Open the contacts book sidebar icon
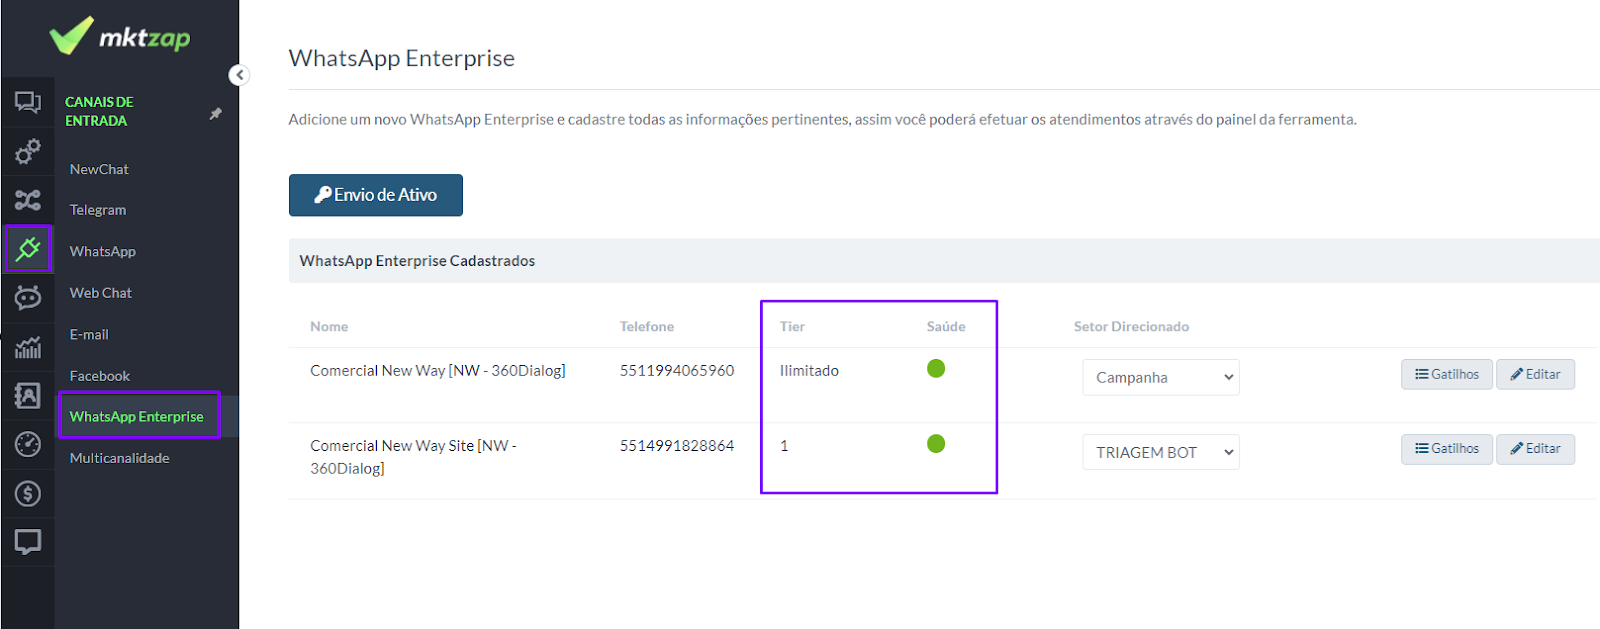The height and width of the screenshot is (629, 1600). coord(28,395)
